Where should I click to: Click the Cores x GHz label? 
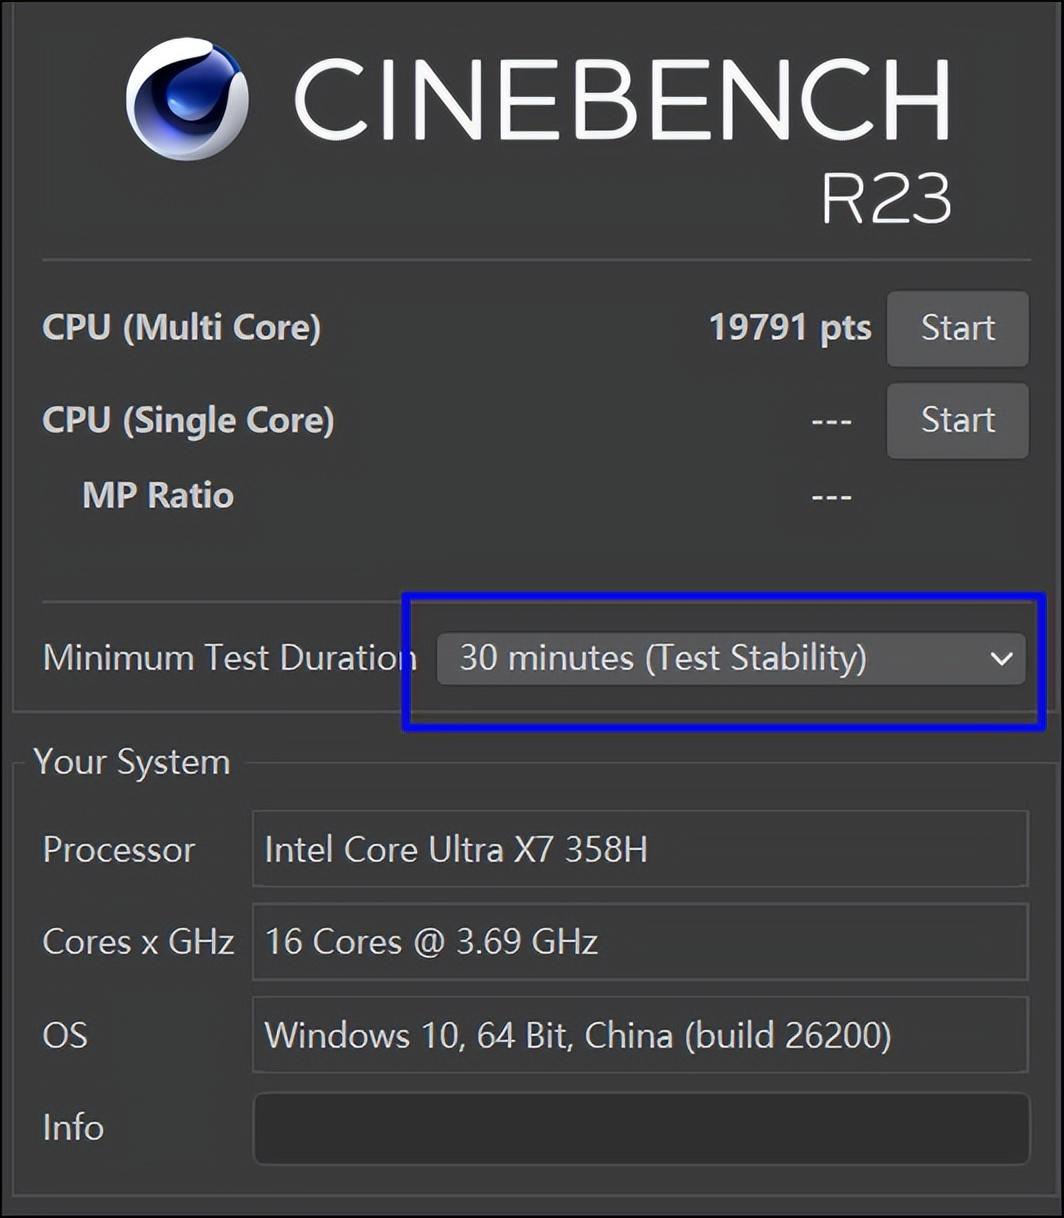138,941
